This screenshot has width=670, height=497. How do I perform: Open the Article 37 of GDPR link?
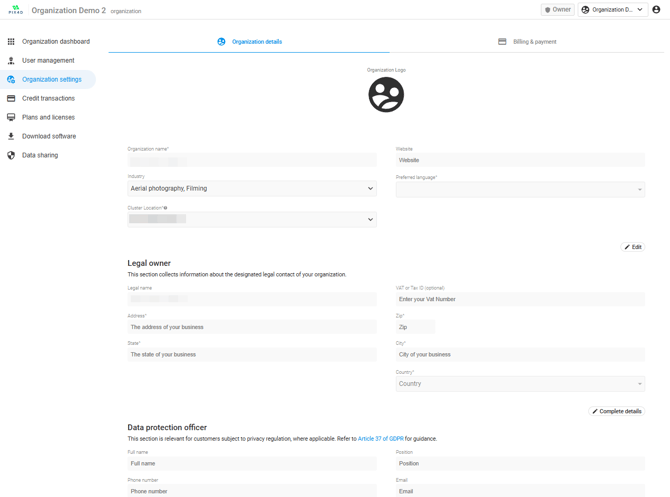[x=380, y=438]
